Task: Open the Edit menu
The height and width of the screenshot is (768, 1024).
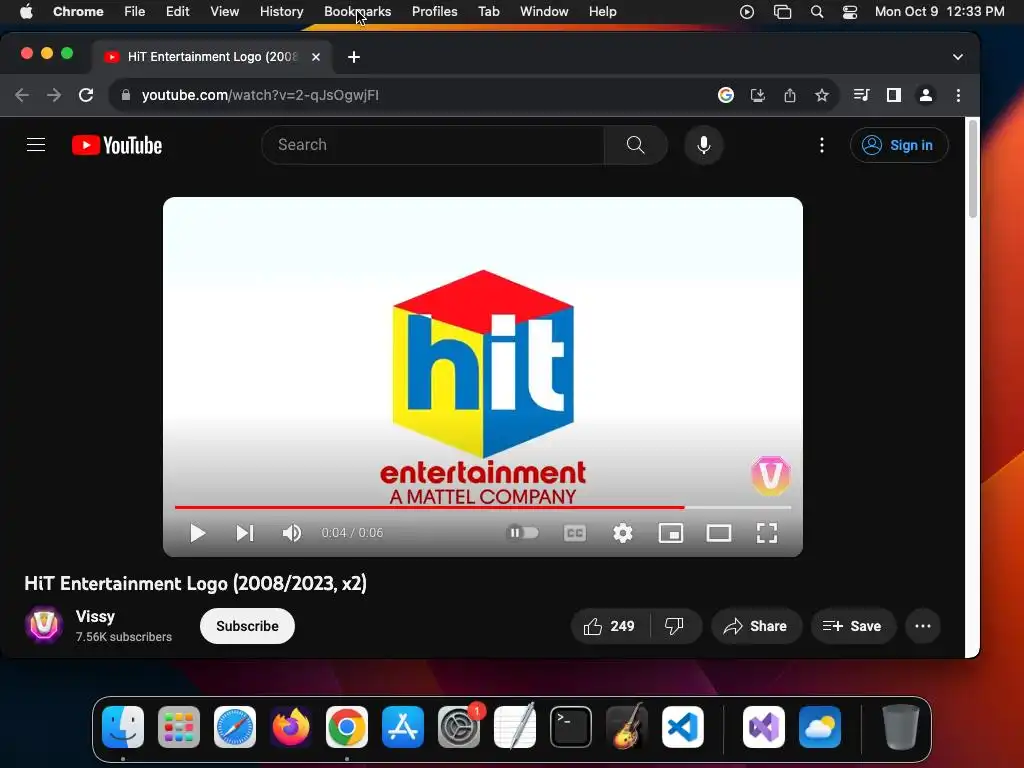Action: coord(178,12)
